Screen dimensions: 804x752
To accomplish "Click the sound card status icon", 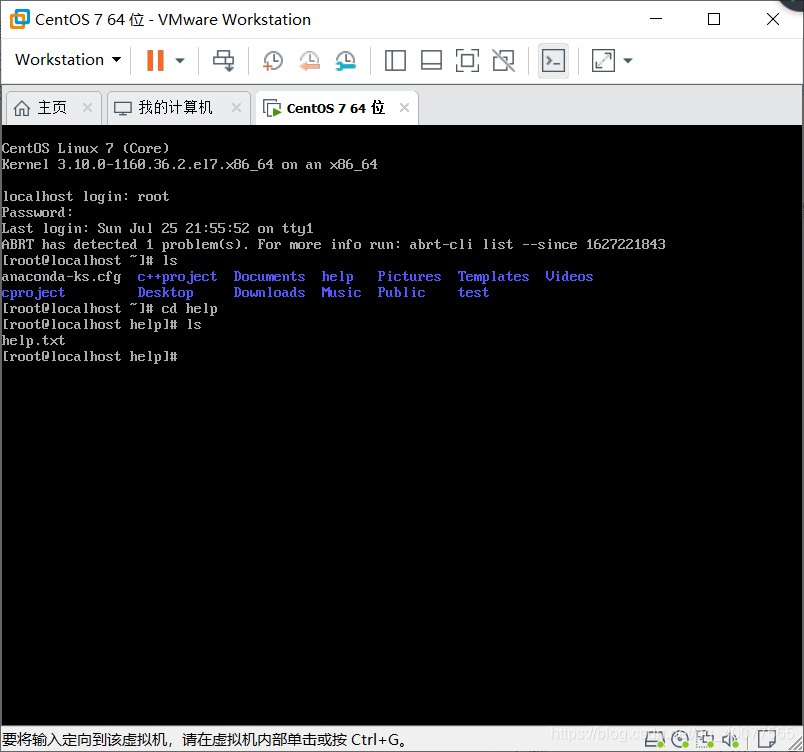I will (730, 739).
